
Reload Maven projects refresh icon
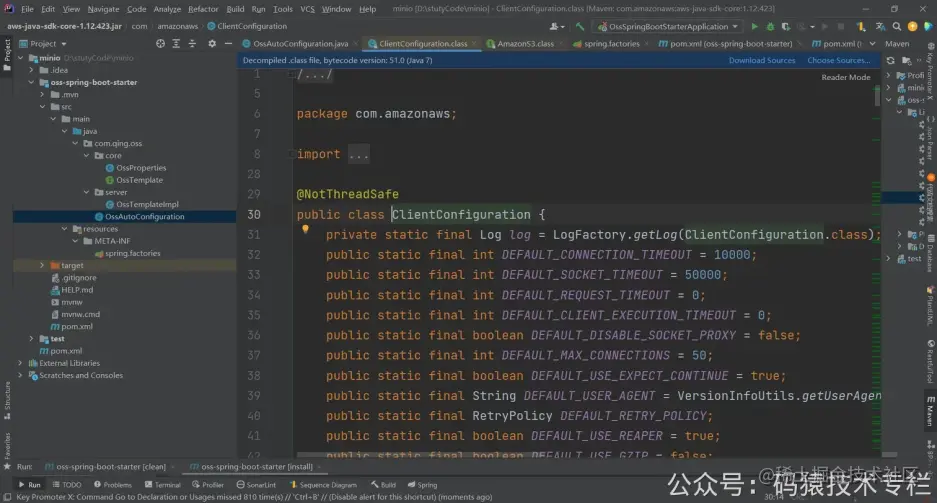pos(890,60)
